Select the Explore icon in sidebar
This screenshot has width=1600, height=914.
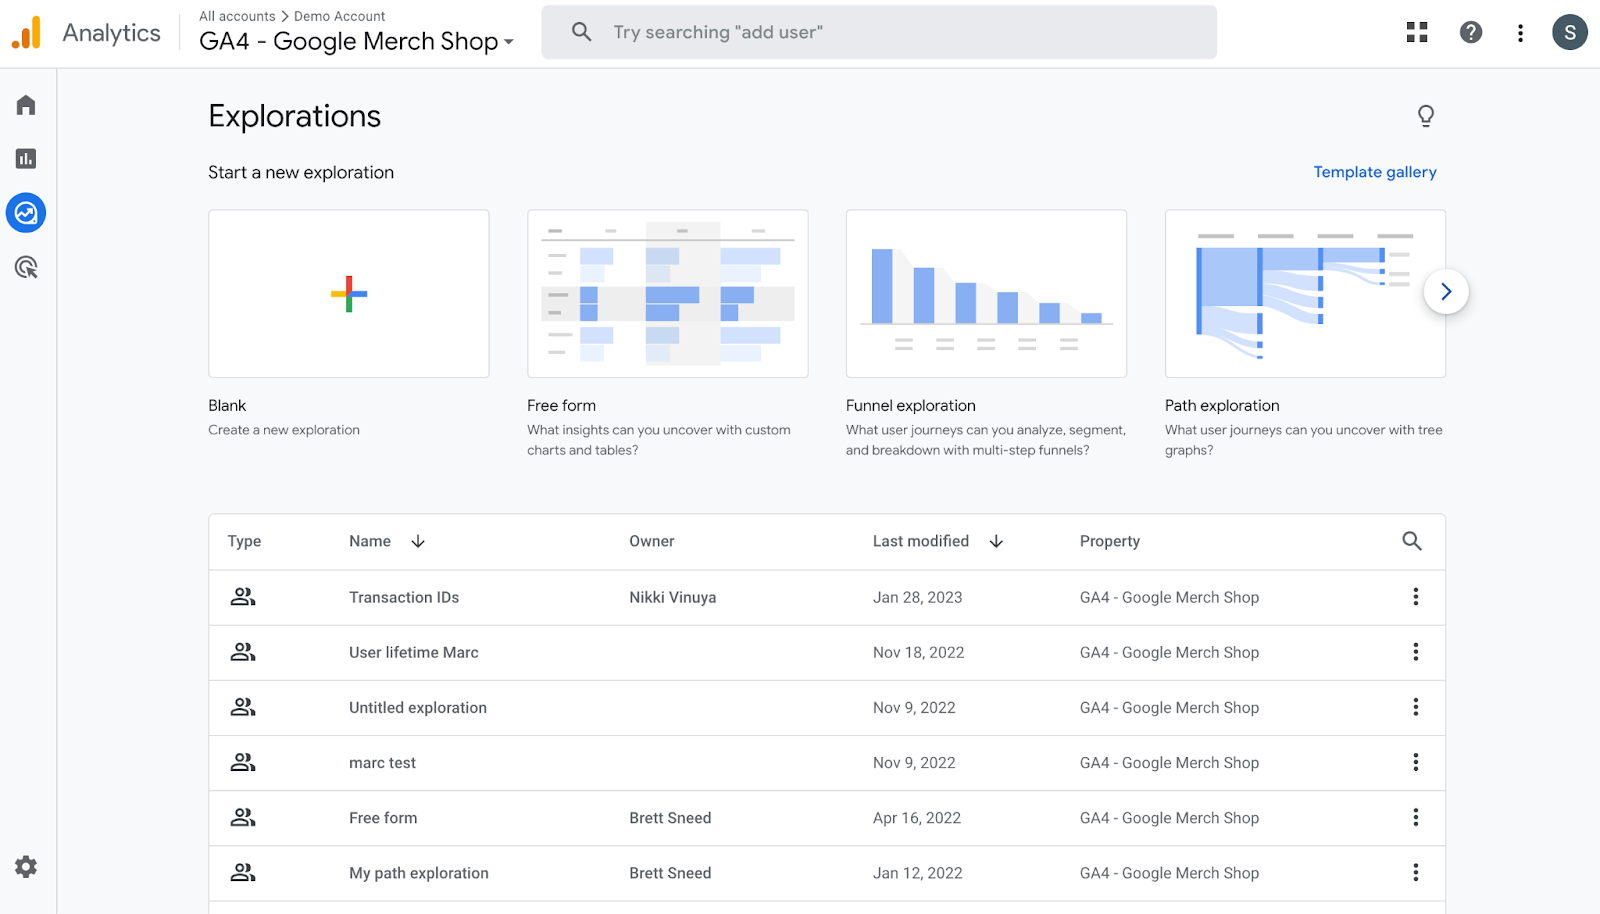pyautogui.click(x=25, y=212)
